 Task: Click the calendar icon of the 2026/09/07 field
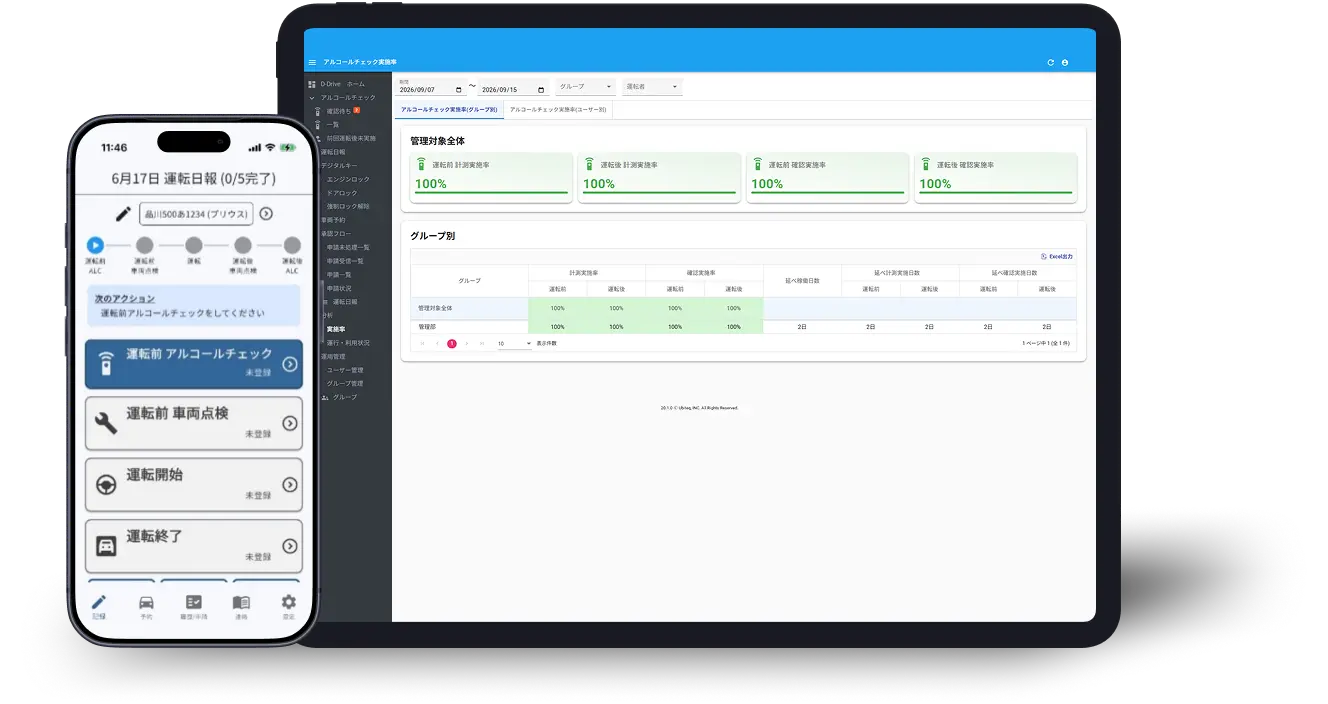[x=458, y=90]
